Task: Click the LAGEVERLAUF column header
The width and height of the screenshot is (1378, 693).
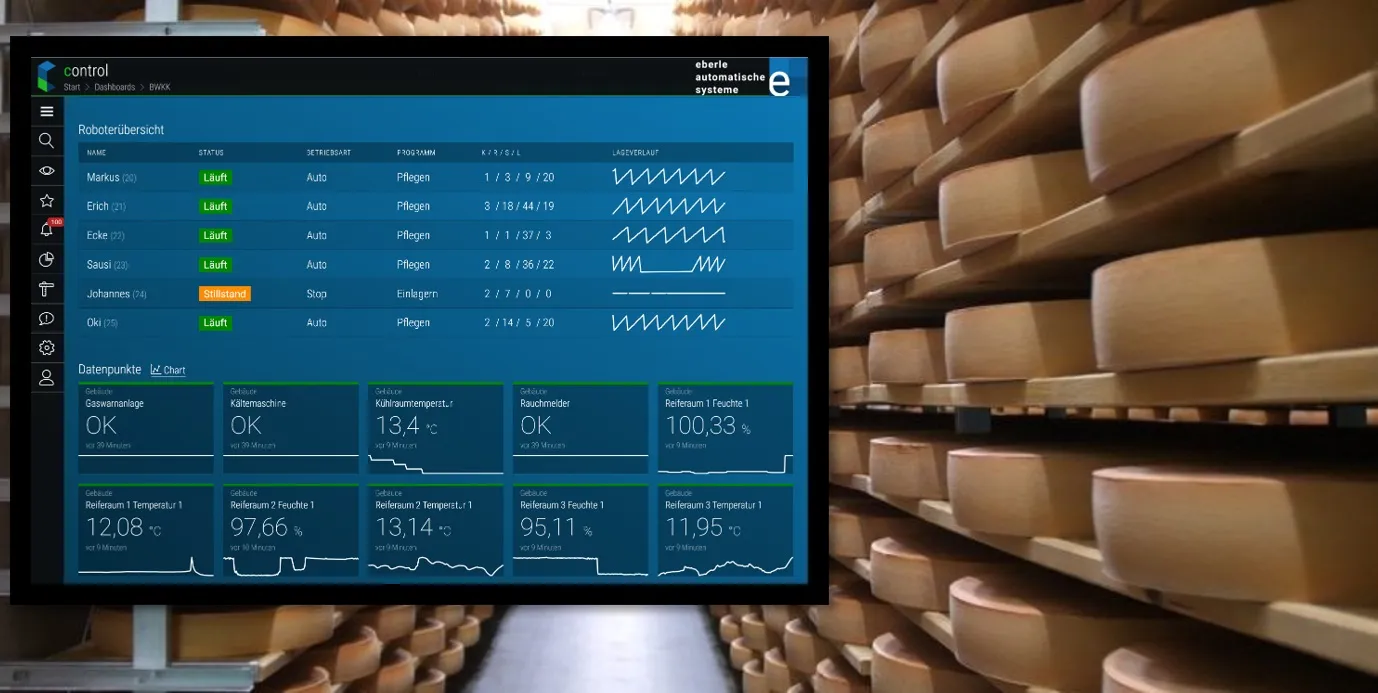Action: (x=635, y=153)
